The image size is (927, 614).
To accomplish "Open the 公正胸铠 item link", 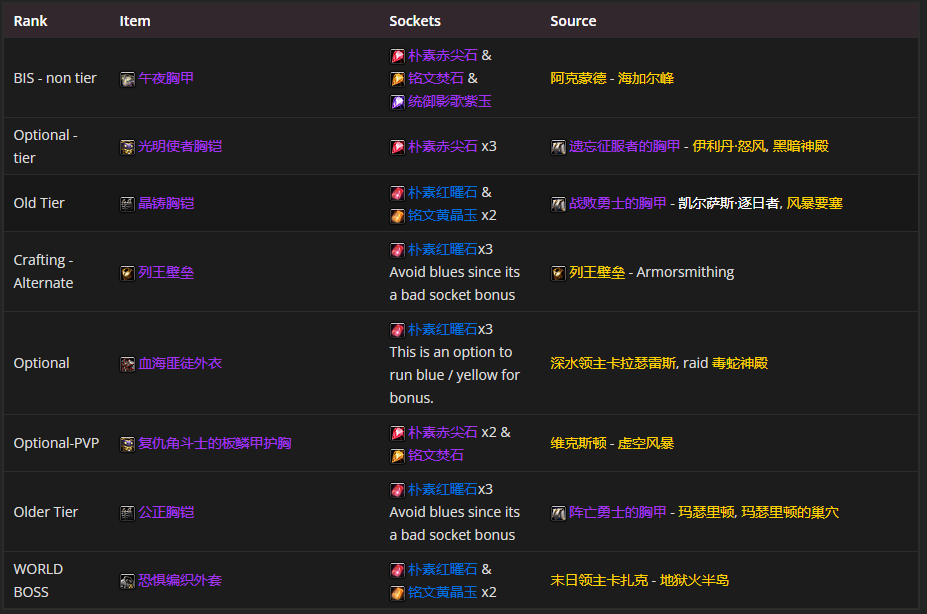I will [x=166, y=512].
